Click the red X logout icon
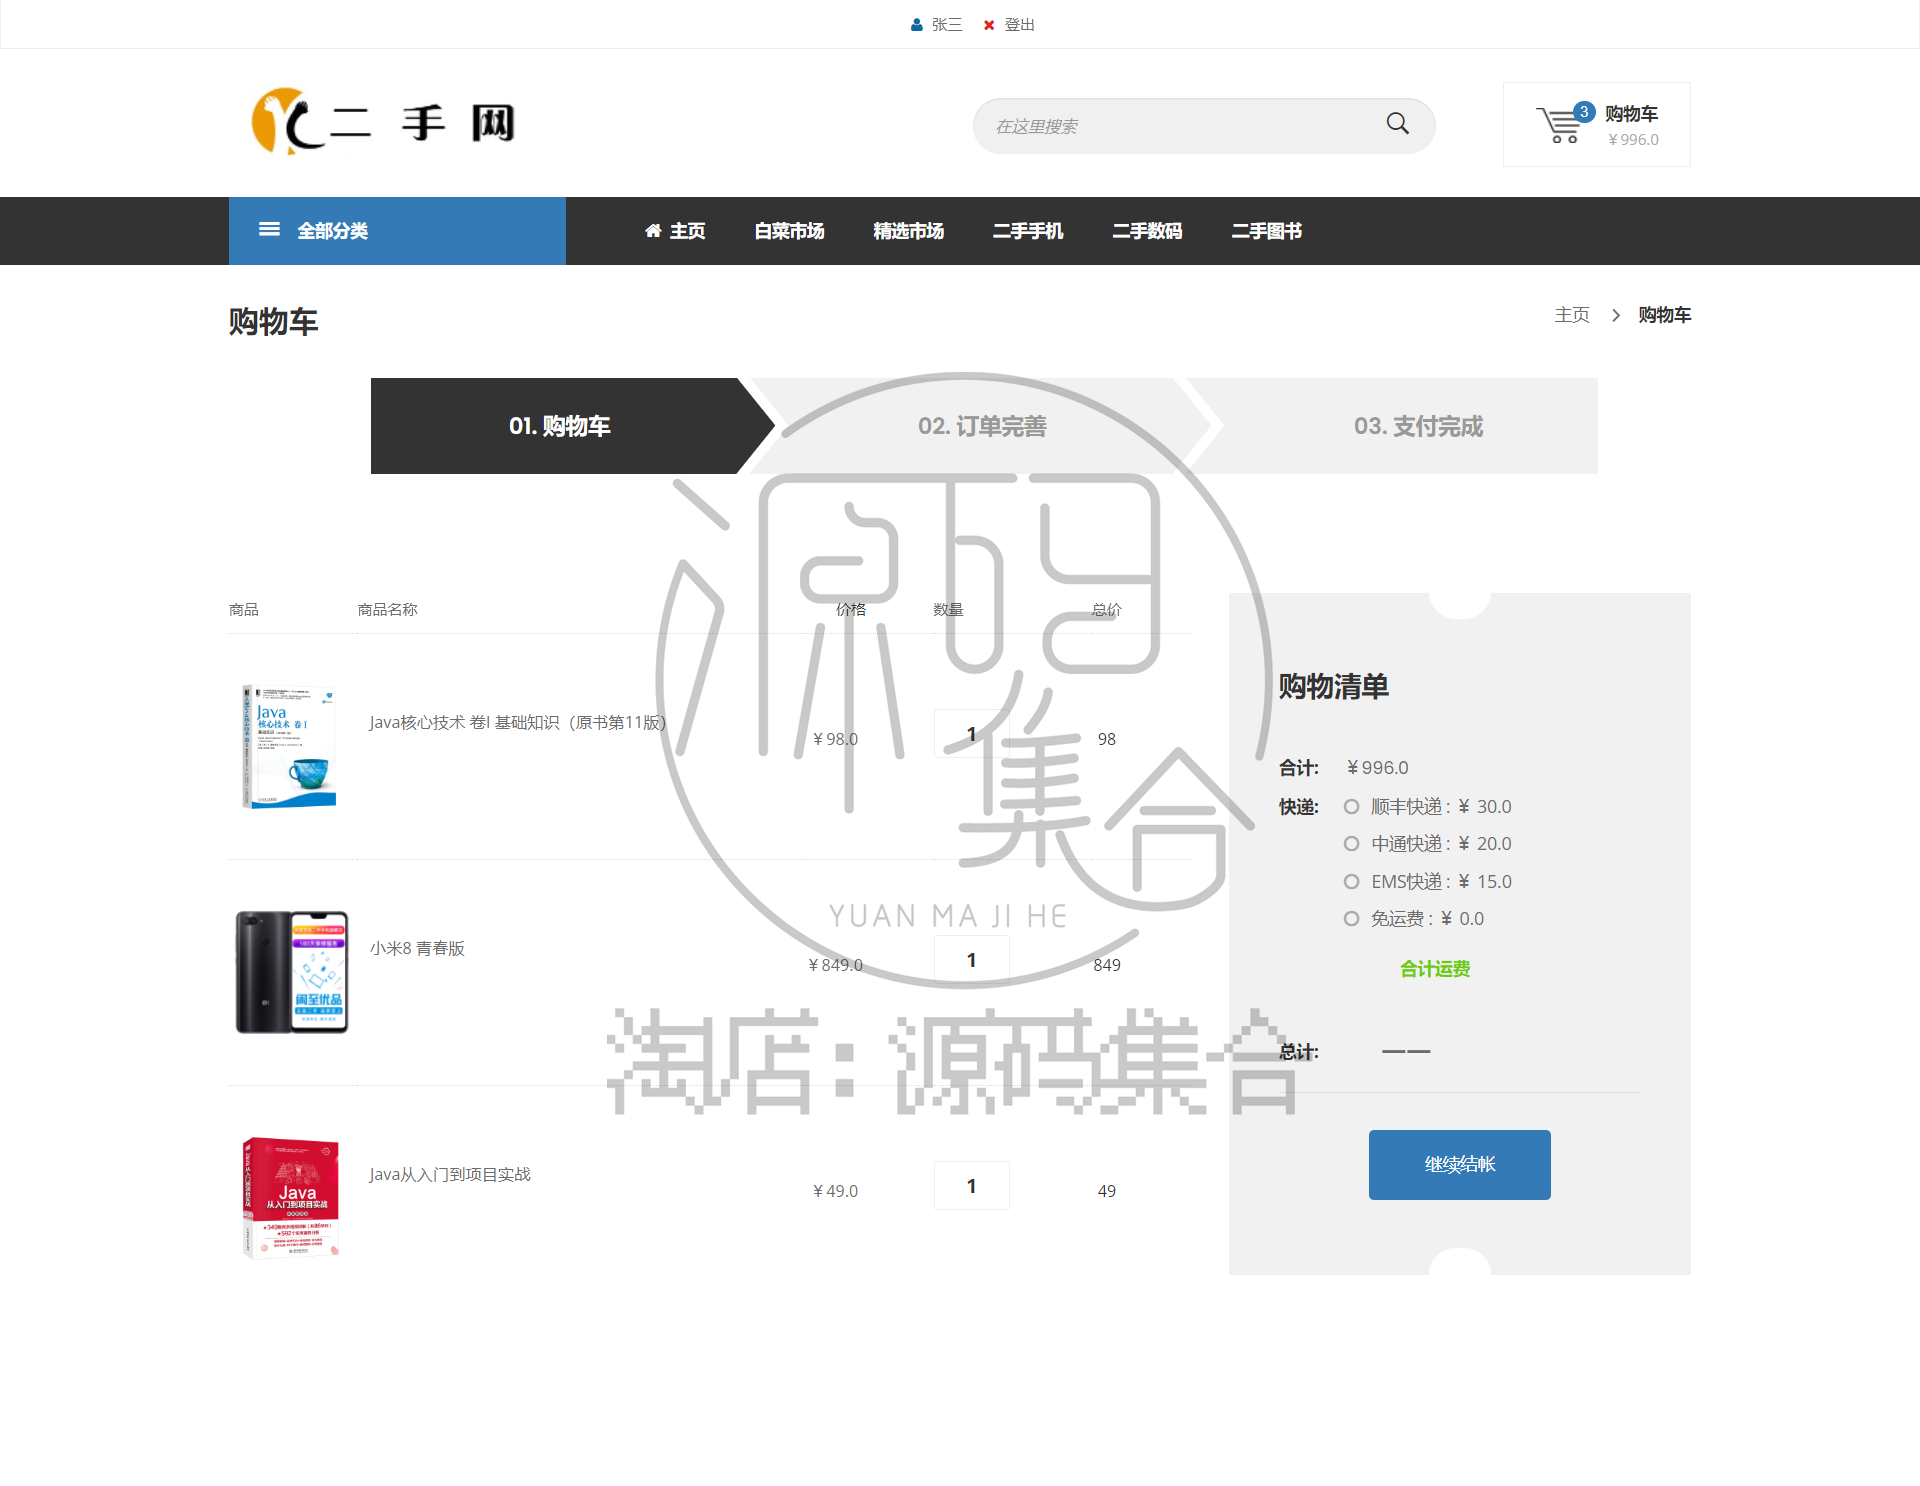 click(989, 25)
